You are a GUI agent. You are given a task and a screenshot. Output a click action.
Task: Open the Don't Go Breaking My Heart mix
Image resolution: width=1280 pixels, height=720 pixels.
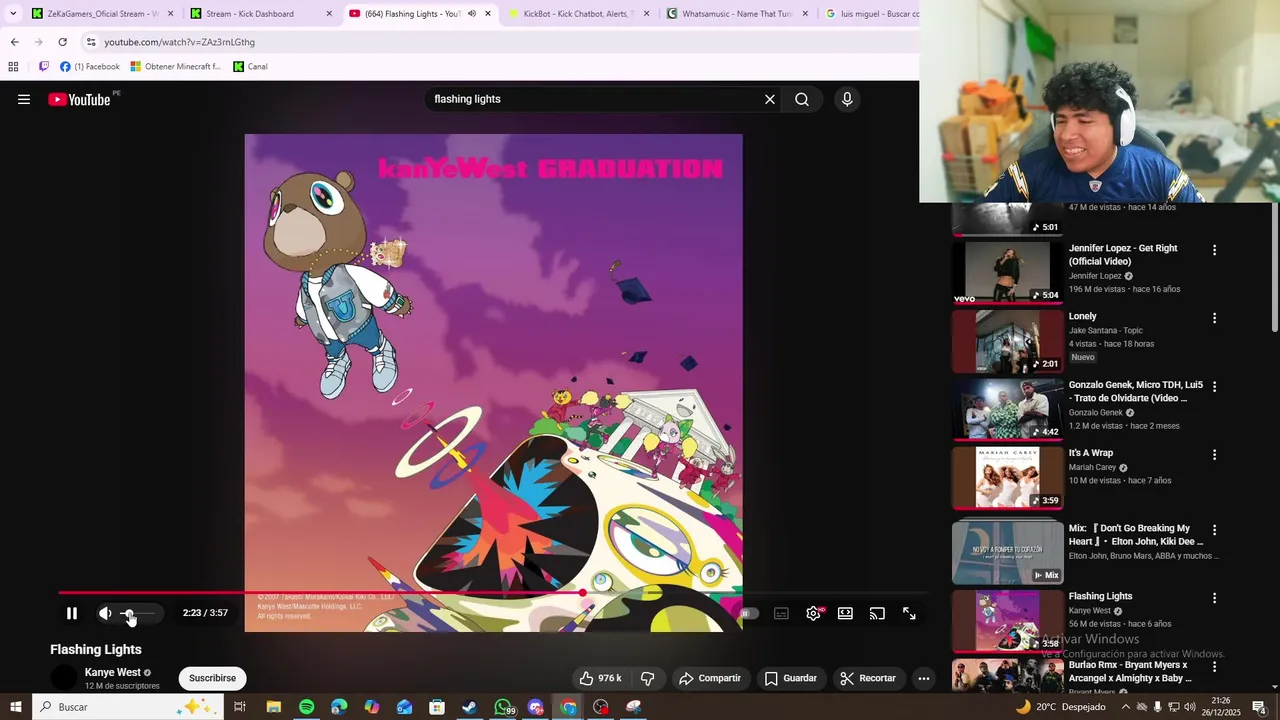1007,552
